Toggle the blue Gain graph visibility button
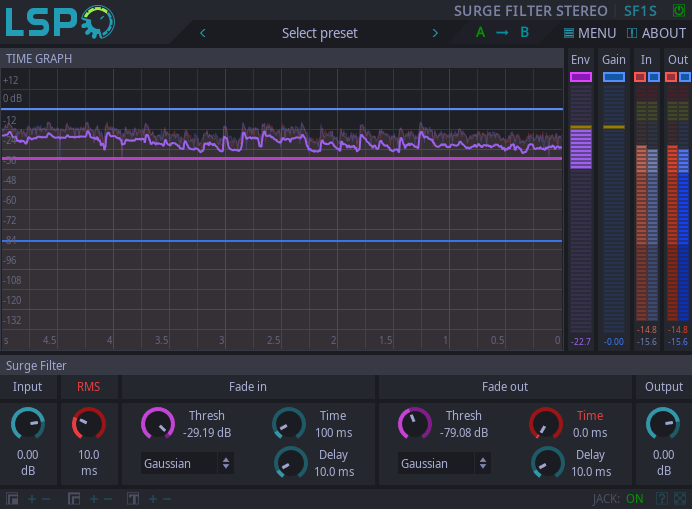692x509 pixels. pos(614,77)
